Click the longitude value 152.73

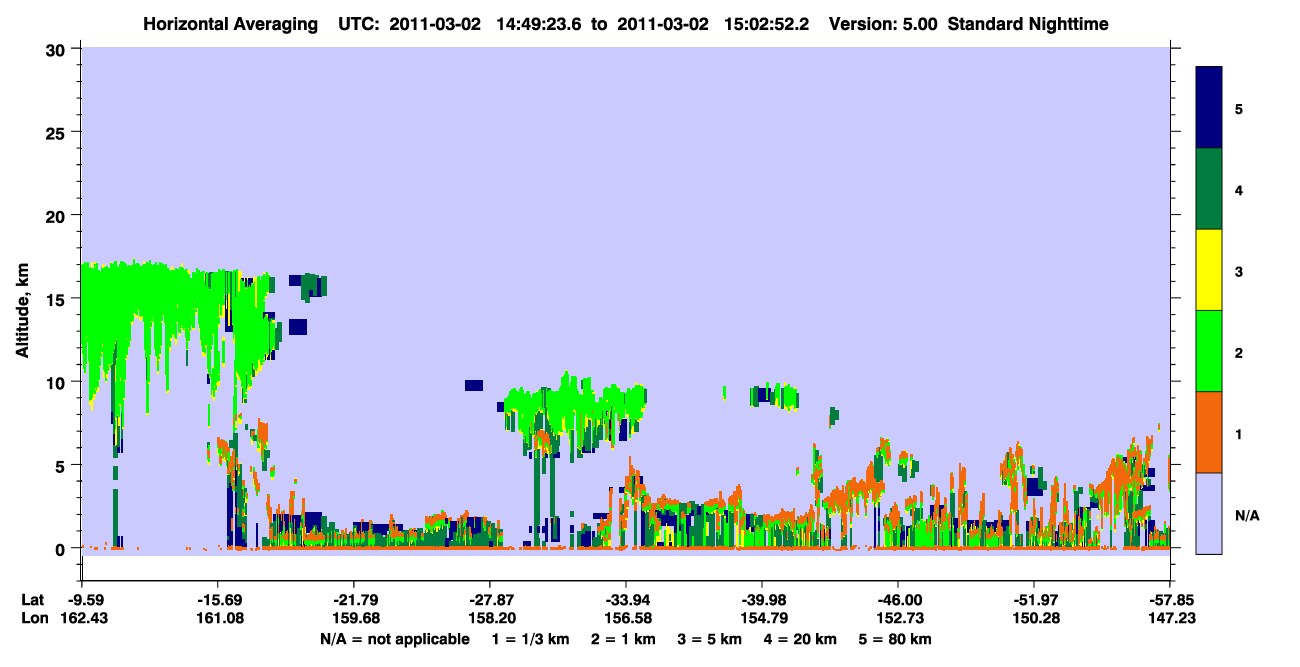click(x=898, y=619)
